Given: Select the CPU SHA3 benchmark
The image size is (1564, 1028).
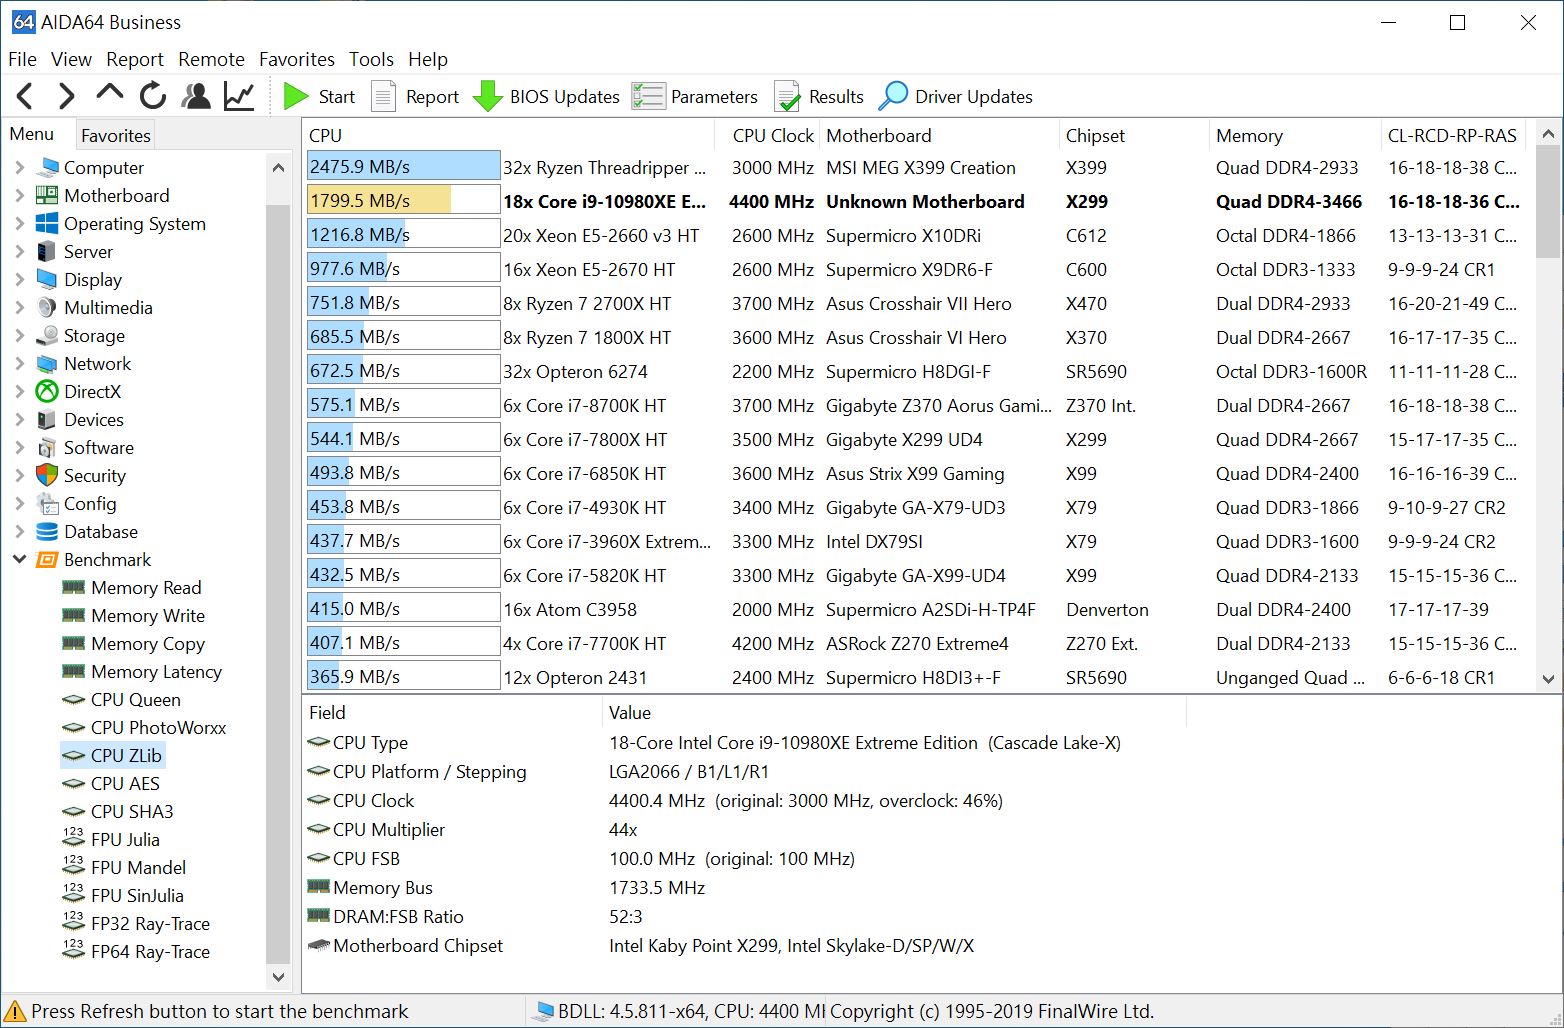Looking at the screenshot, I should pyautogui.click(x=132, y=812).
